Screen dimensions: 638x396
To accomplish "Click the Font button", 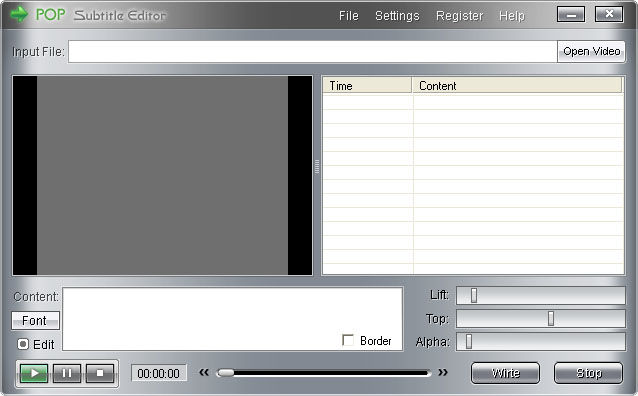I will click(35, 321).
